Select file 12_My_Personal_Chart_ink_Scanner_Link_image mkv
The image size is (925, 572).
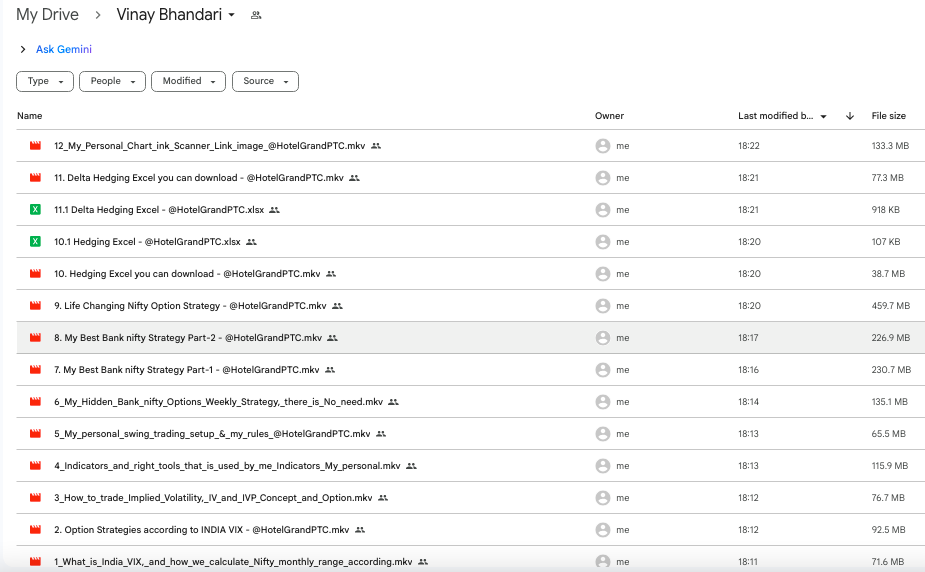click(x=209, y=146)
